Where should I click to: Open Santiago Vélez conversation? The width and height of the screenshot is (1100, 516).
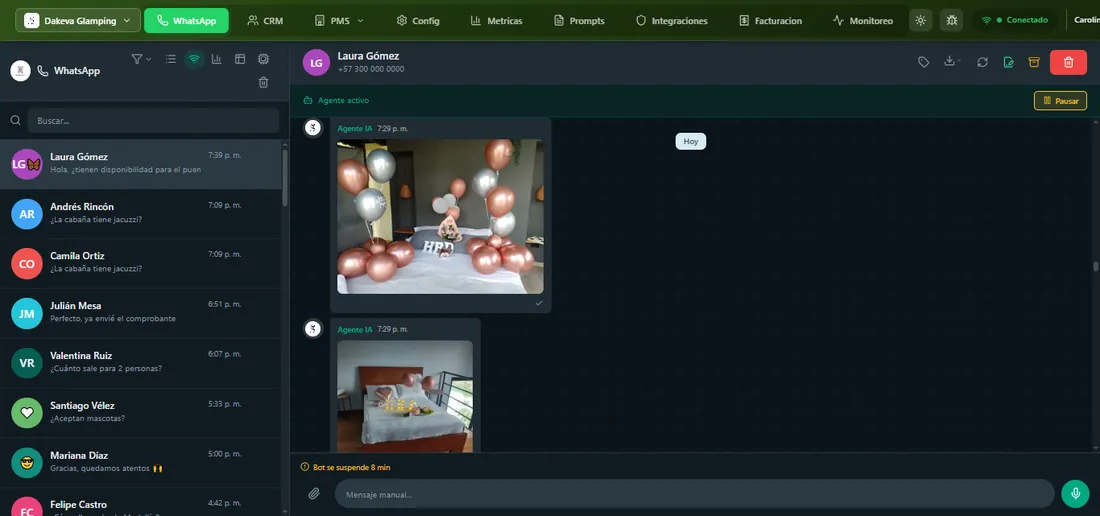(x=140, y=413)
